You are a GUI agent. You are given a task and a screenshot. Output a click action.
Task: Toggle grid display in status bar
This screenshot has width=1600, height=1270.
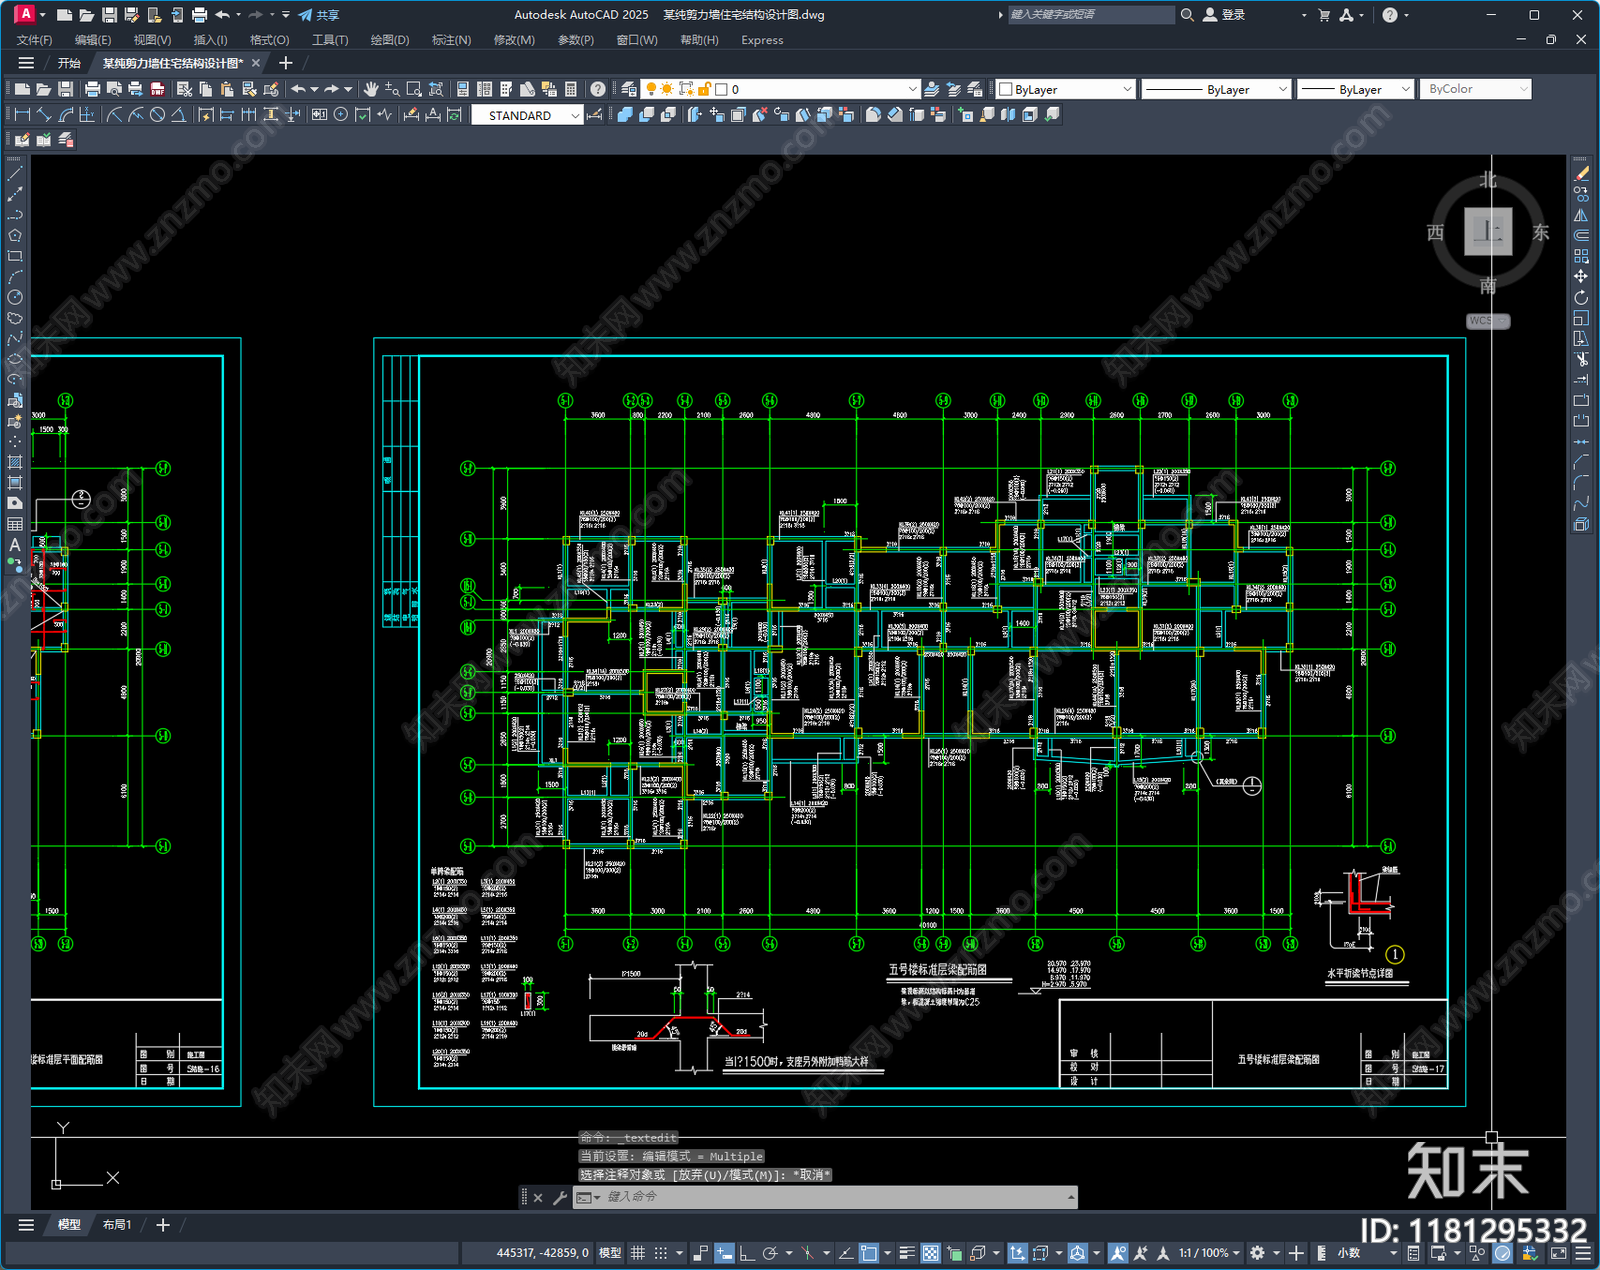tap(638, 1253)
